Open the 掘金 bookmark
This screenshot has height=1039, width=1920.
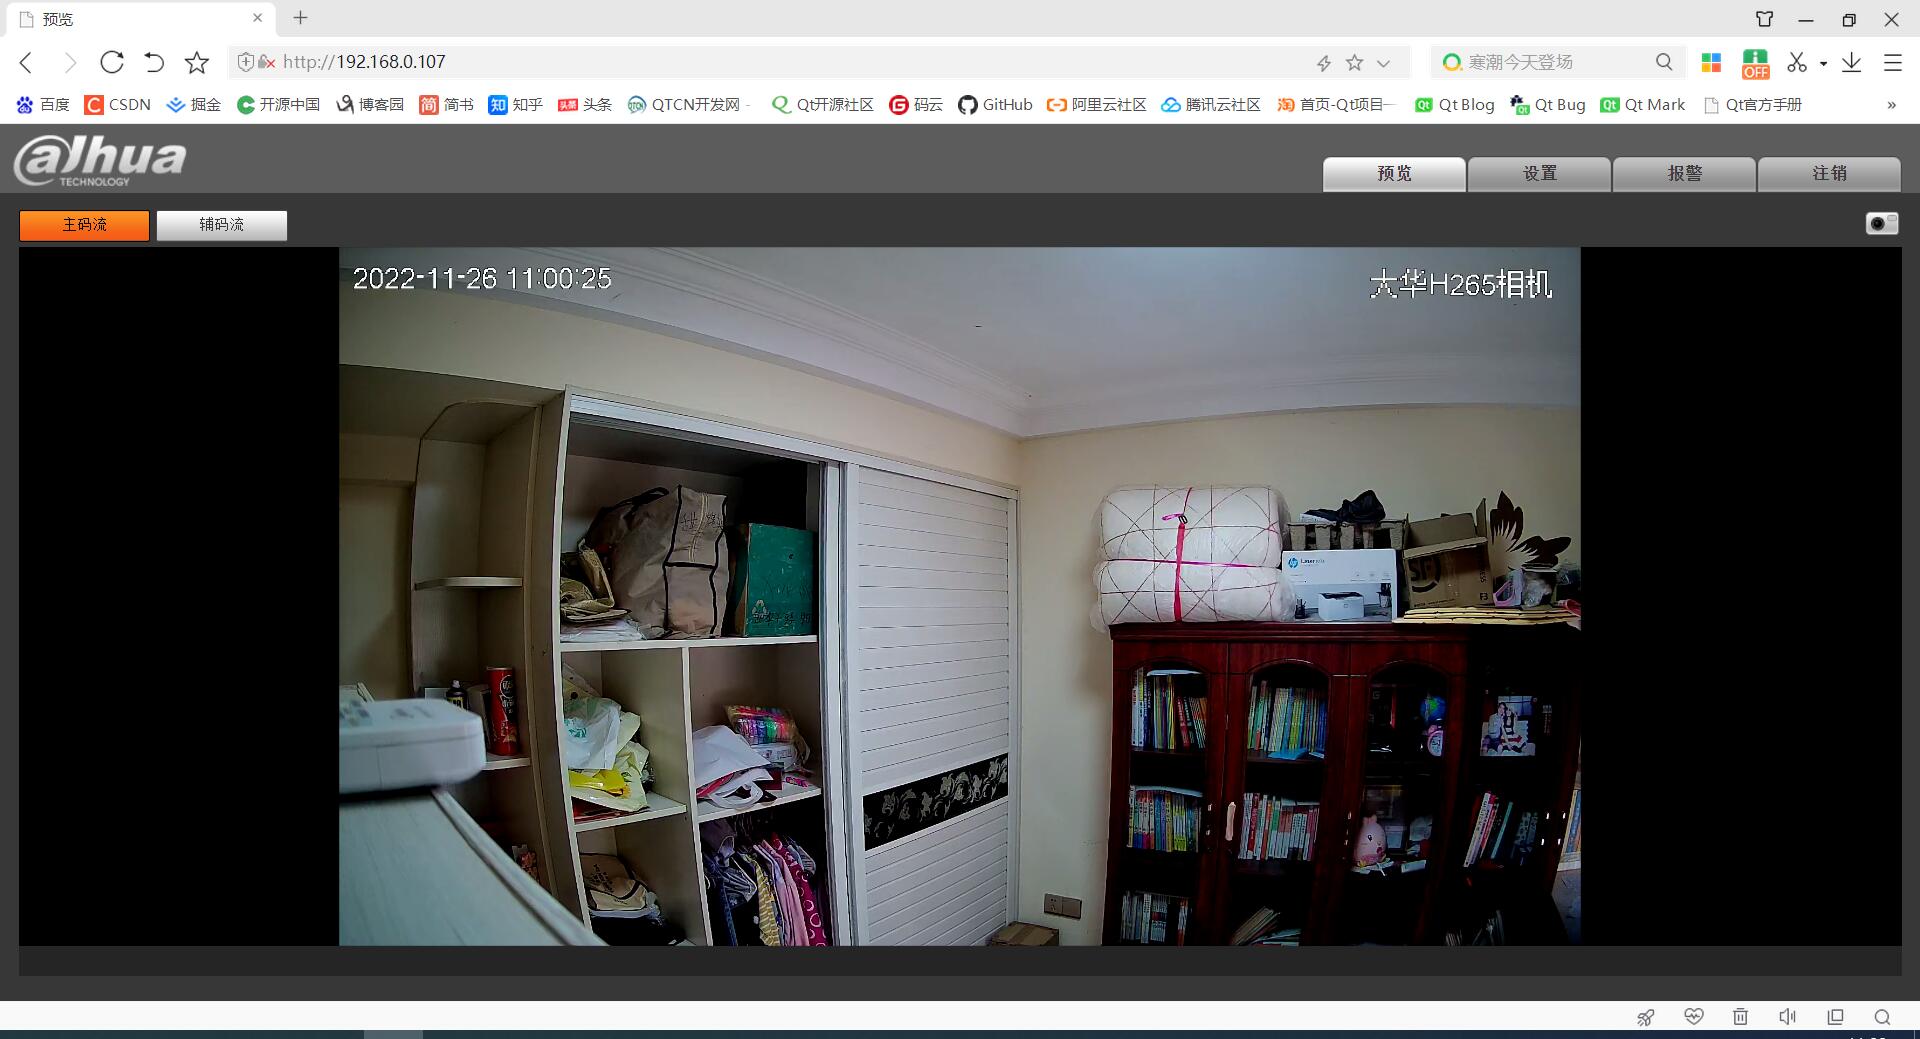(193, 104)
